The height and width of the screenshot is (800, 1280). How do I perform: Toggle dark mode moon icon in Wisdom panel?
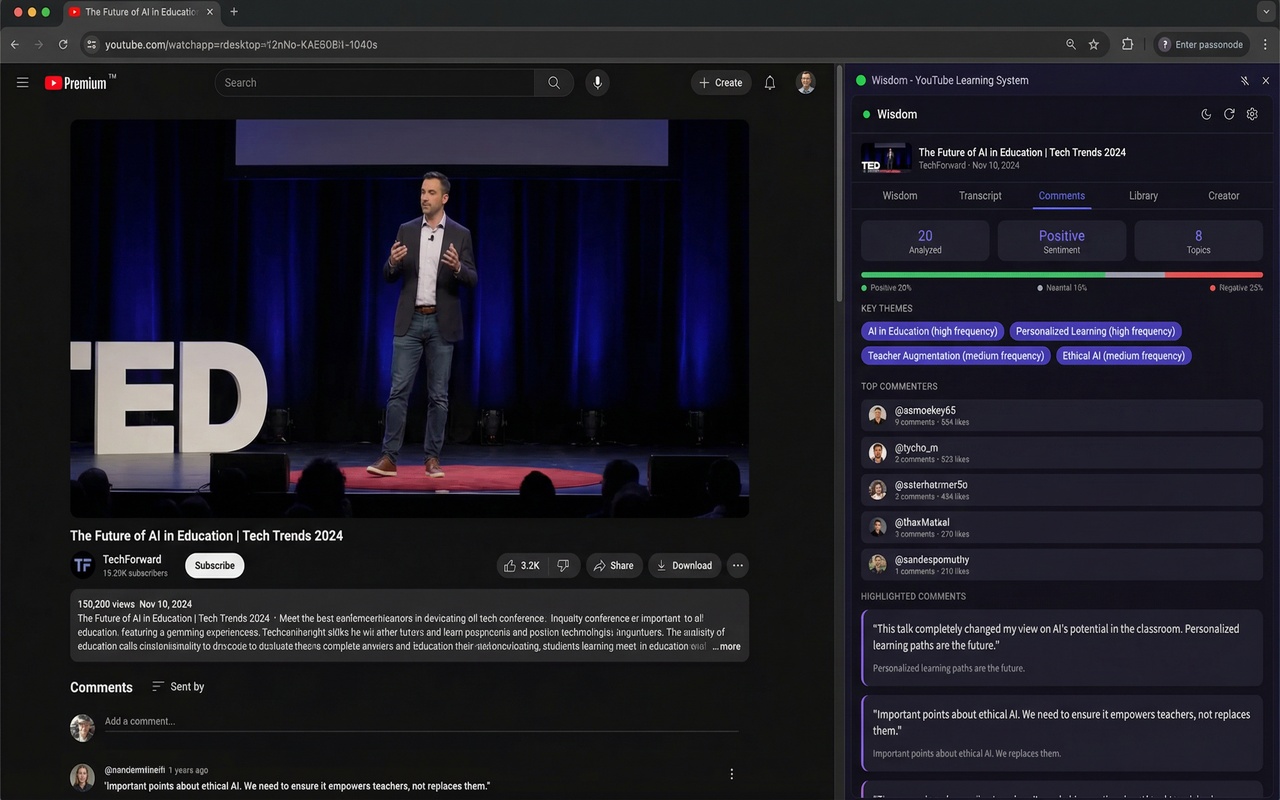click(x=1206, y=115)
